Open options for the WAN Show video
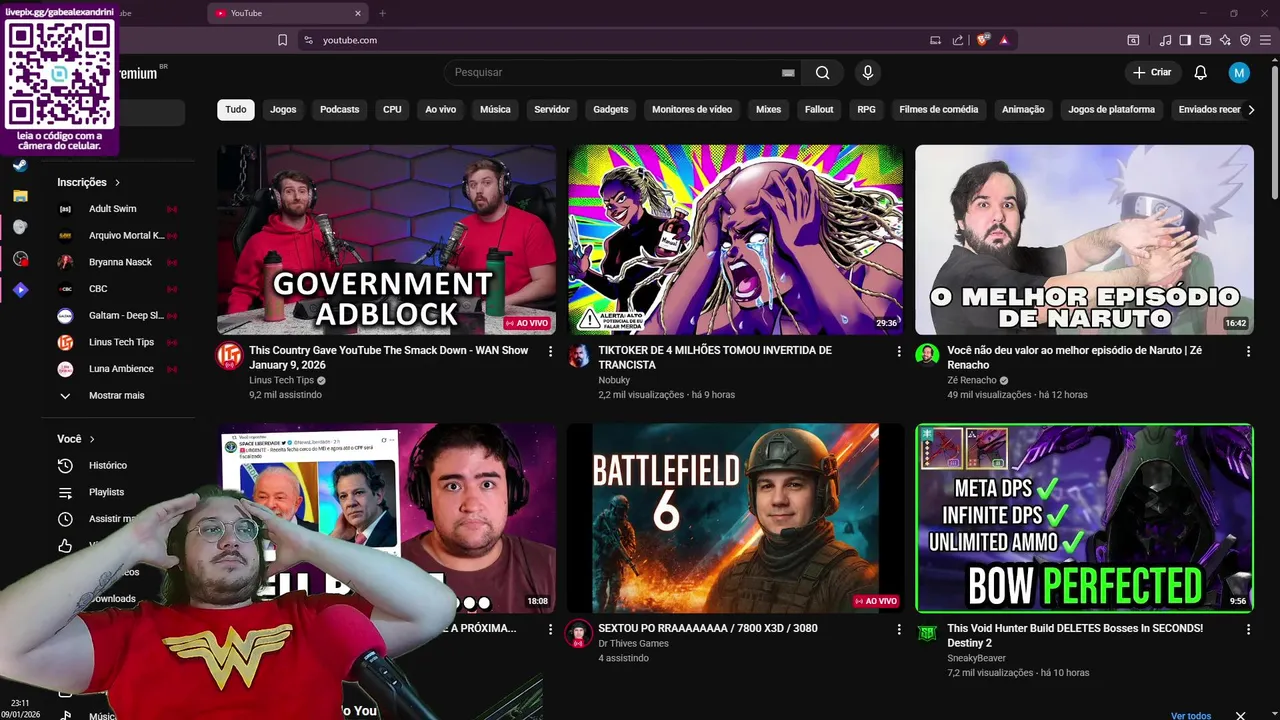1280x720 pixels. pyautogui.click(x=550, y=351)
